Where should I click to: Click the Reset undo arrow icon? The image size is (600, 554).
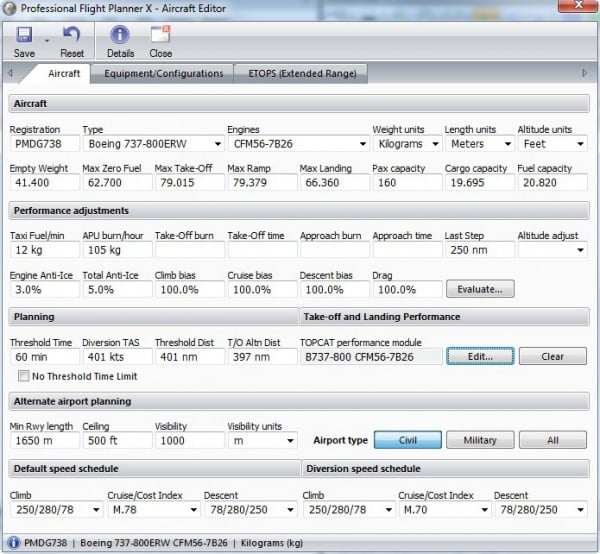point(72,35)
